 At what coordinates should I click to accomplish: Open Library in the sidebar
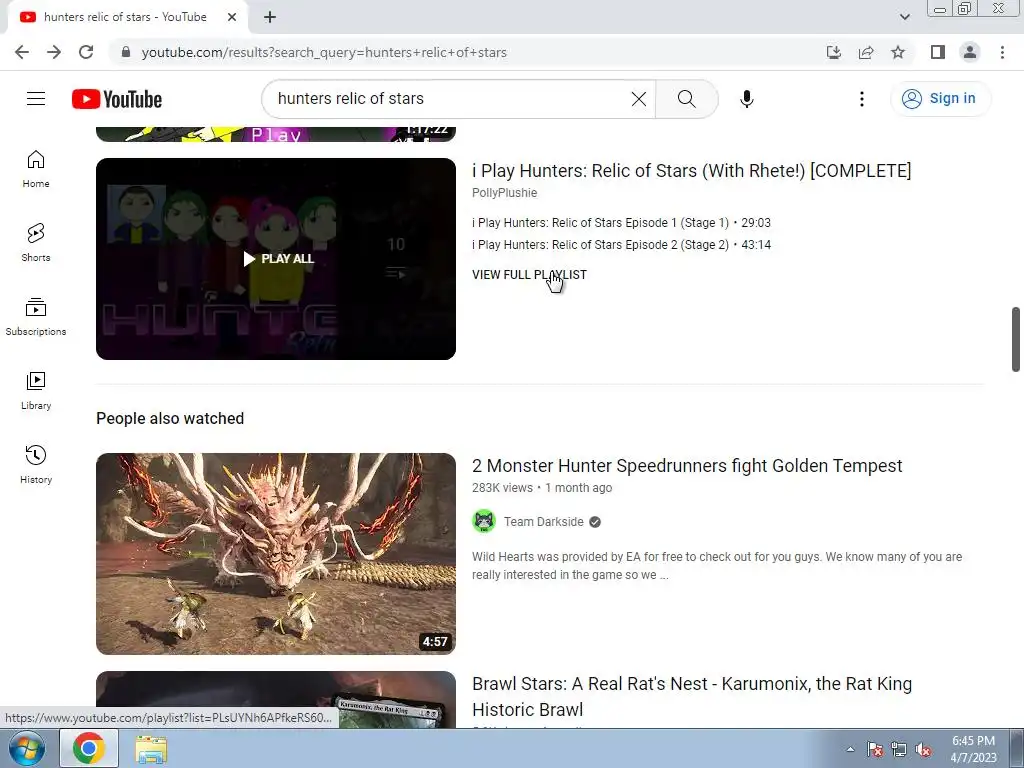(36, 391)
